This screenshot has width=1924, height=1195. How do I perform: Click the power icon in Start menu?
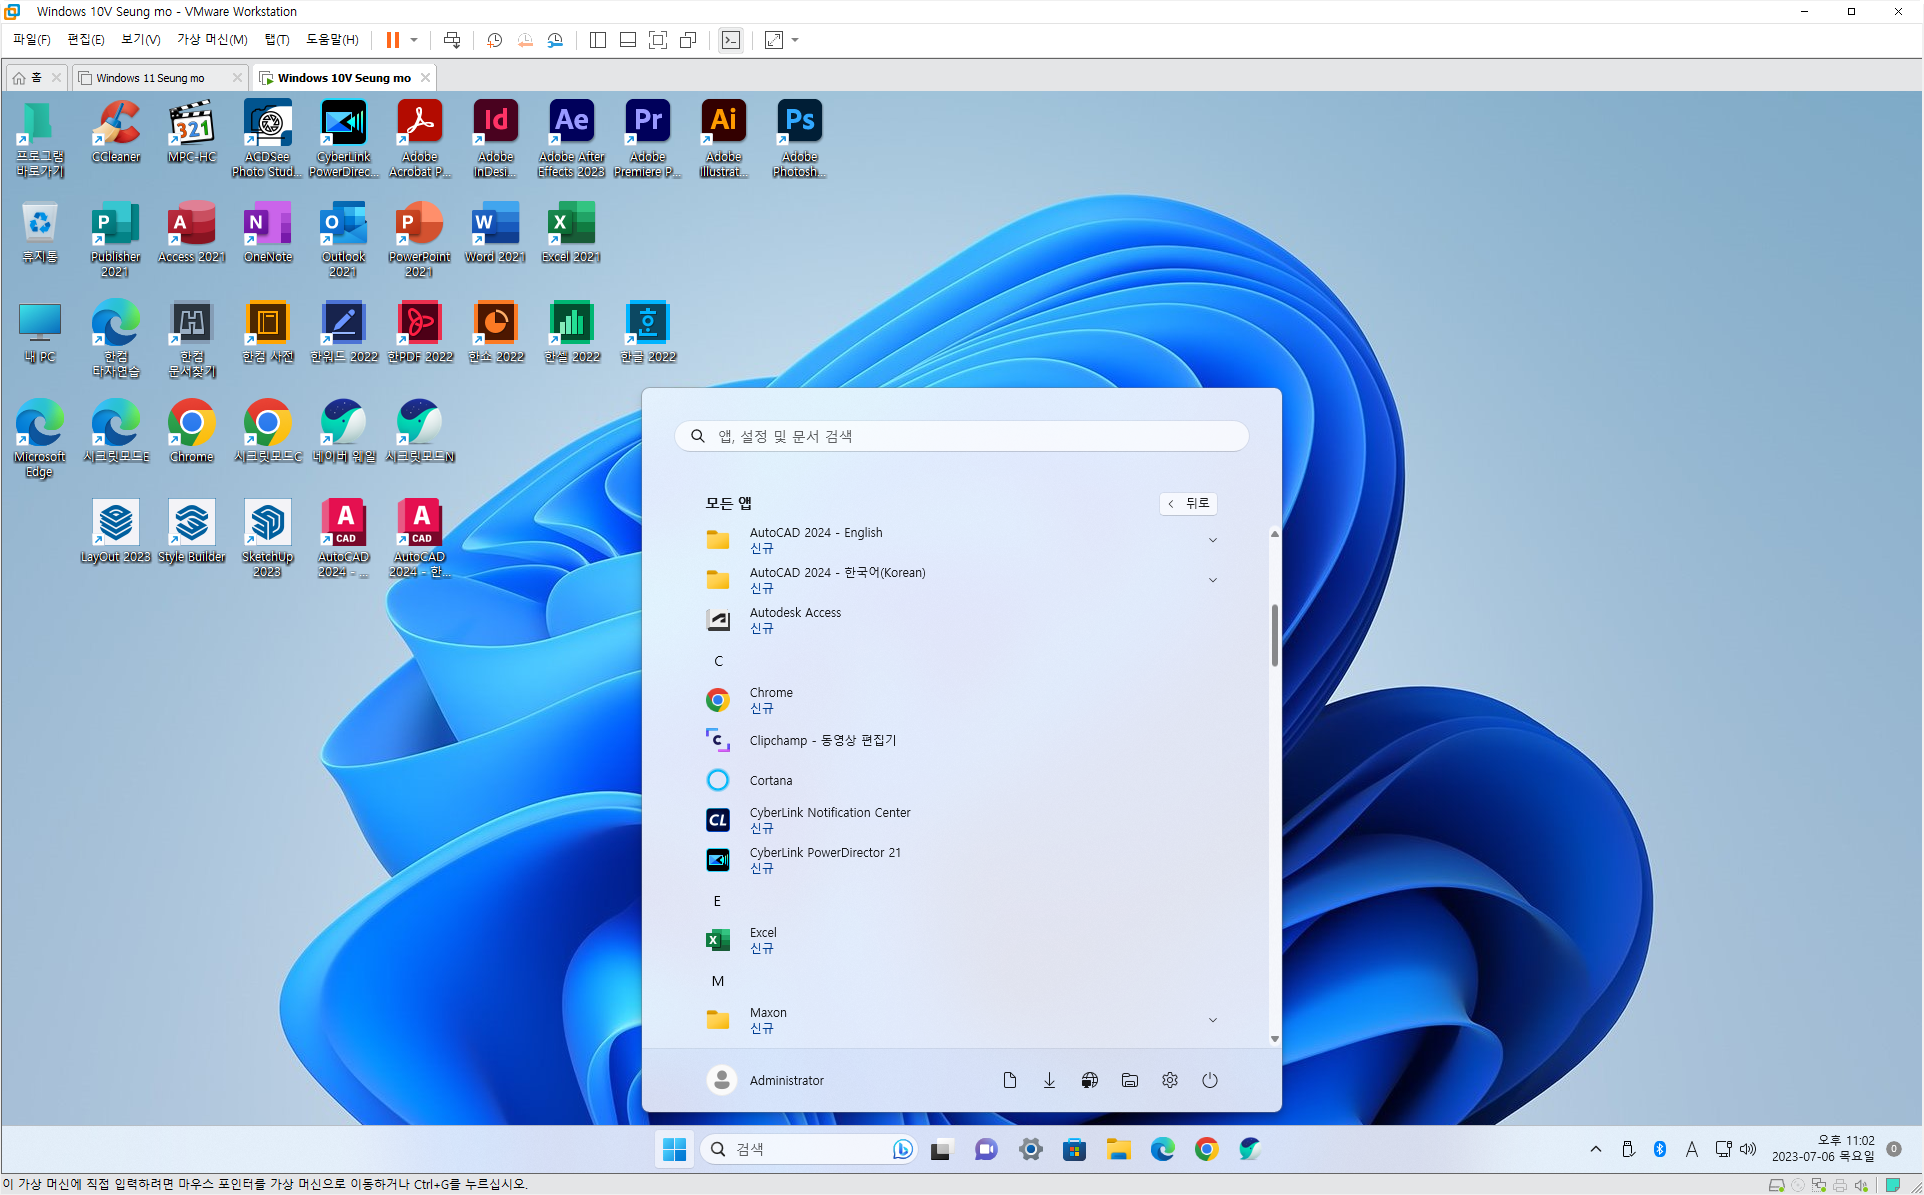tap(1209, 1080)
